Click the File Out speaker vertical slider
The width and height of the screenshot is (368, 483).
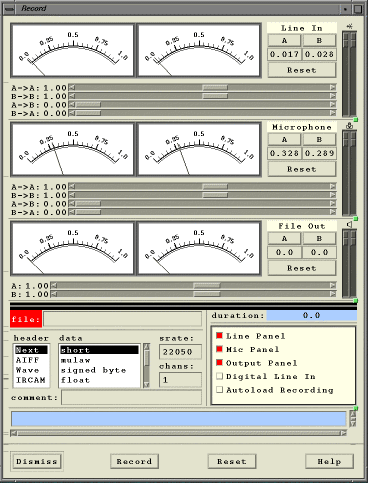pos(349,263)
